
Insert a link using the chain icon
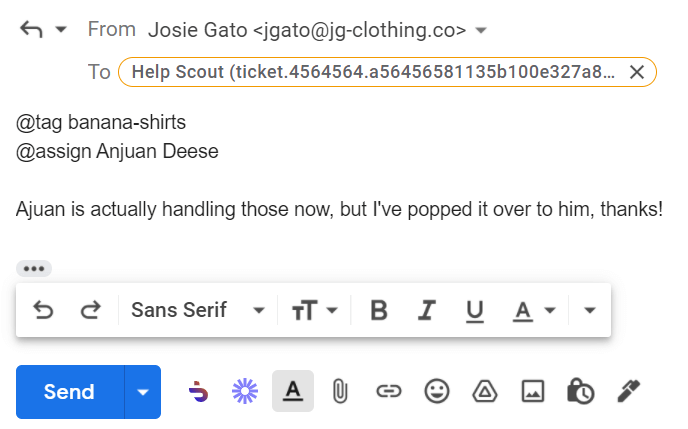coord(388,392)
